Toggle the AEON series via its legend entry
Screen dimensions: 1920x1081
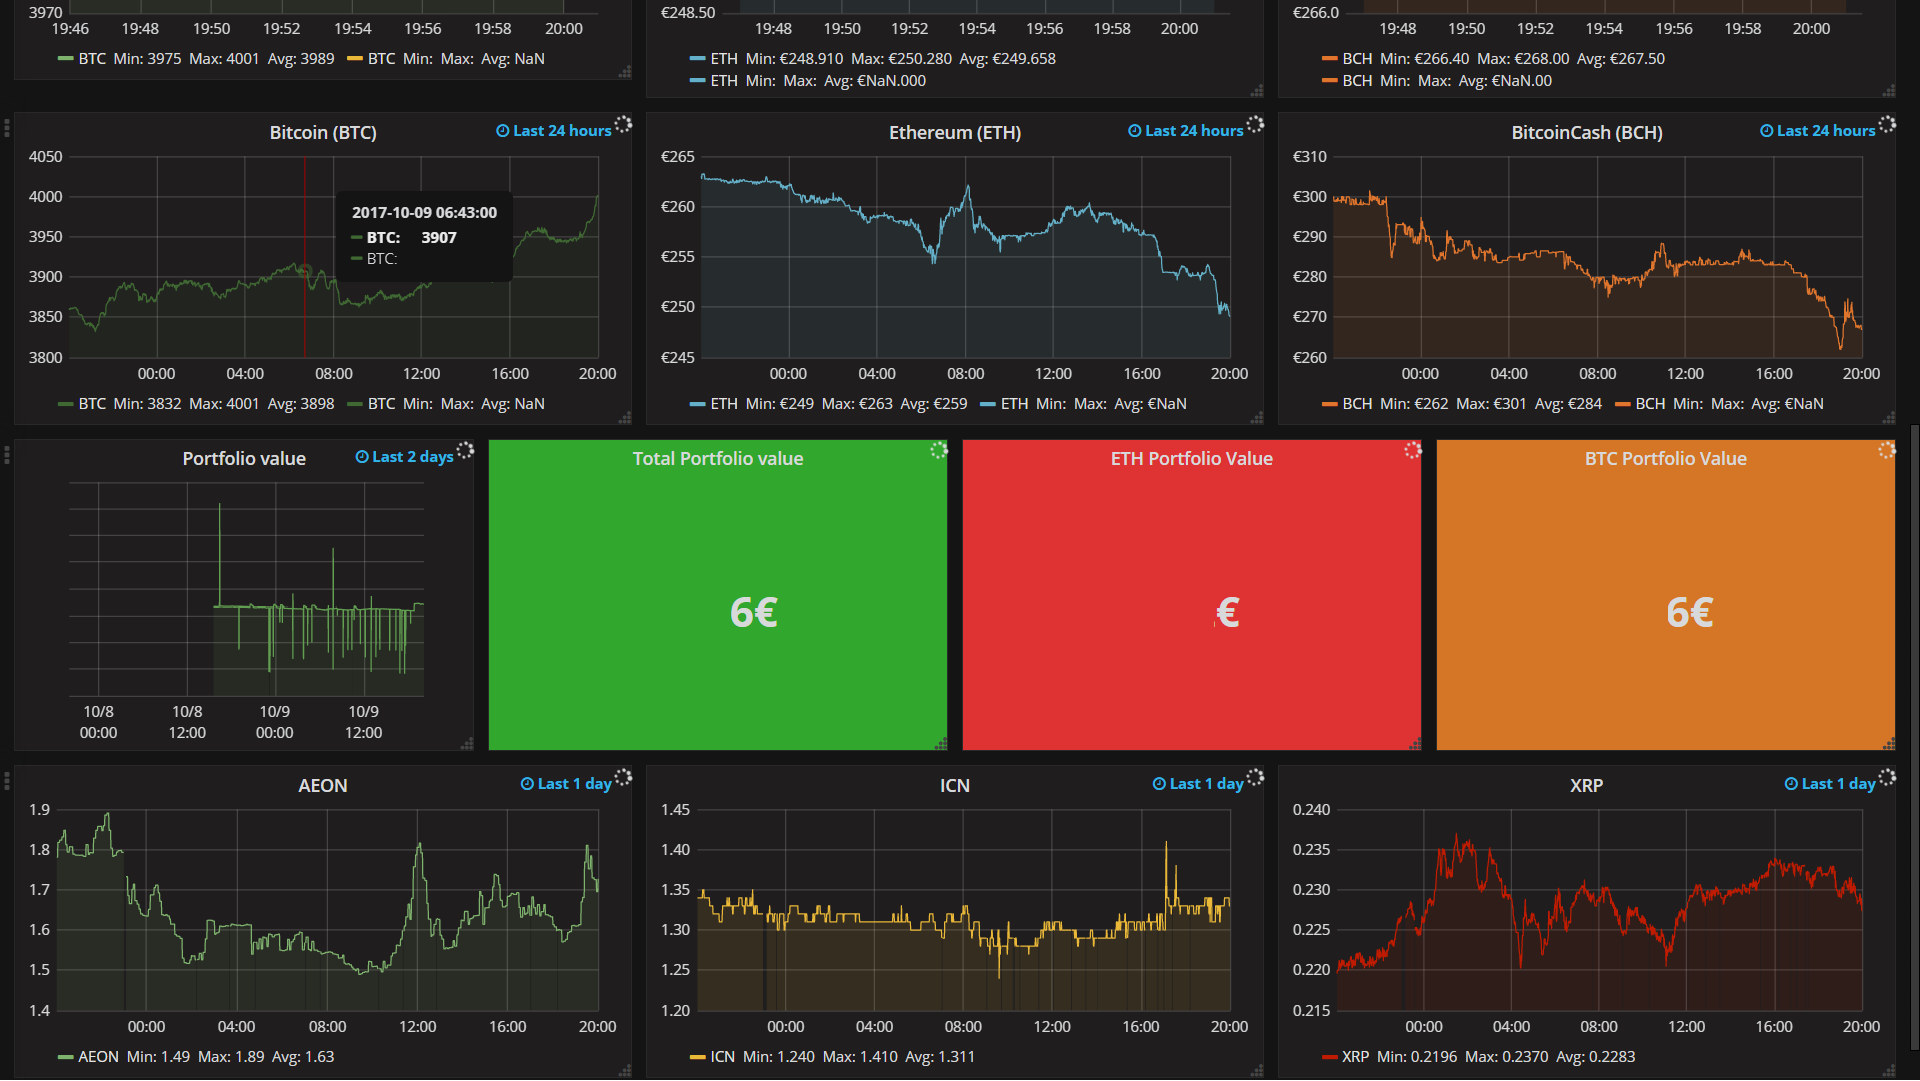tap(98, 1056)
